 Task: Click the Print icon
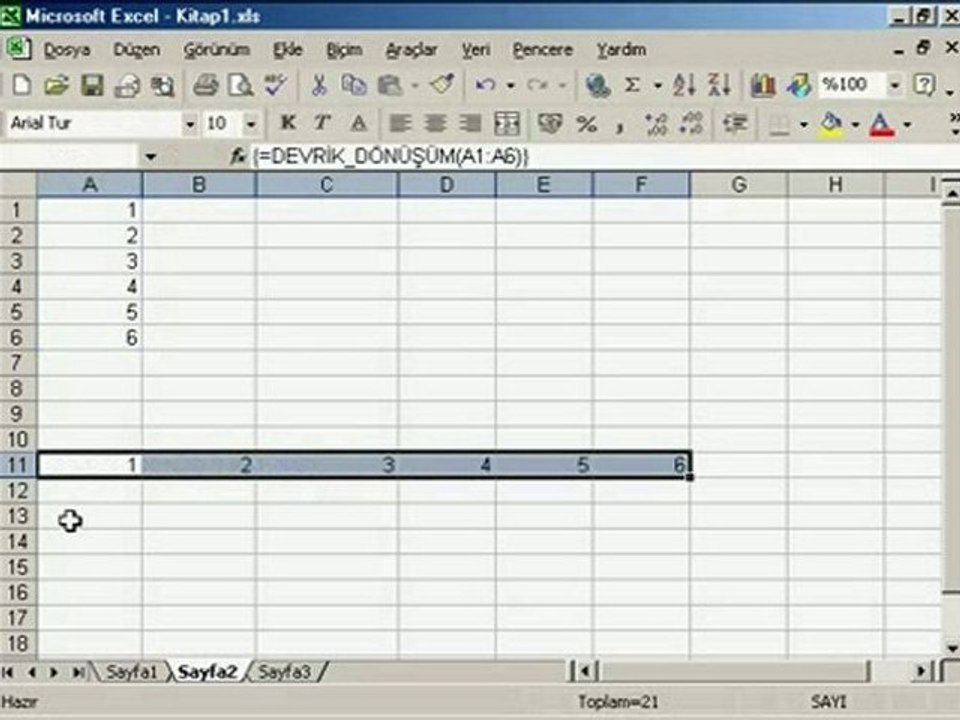pos(206,85)
